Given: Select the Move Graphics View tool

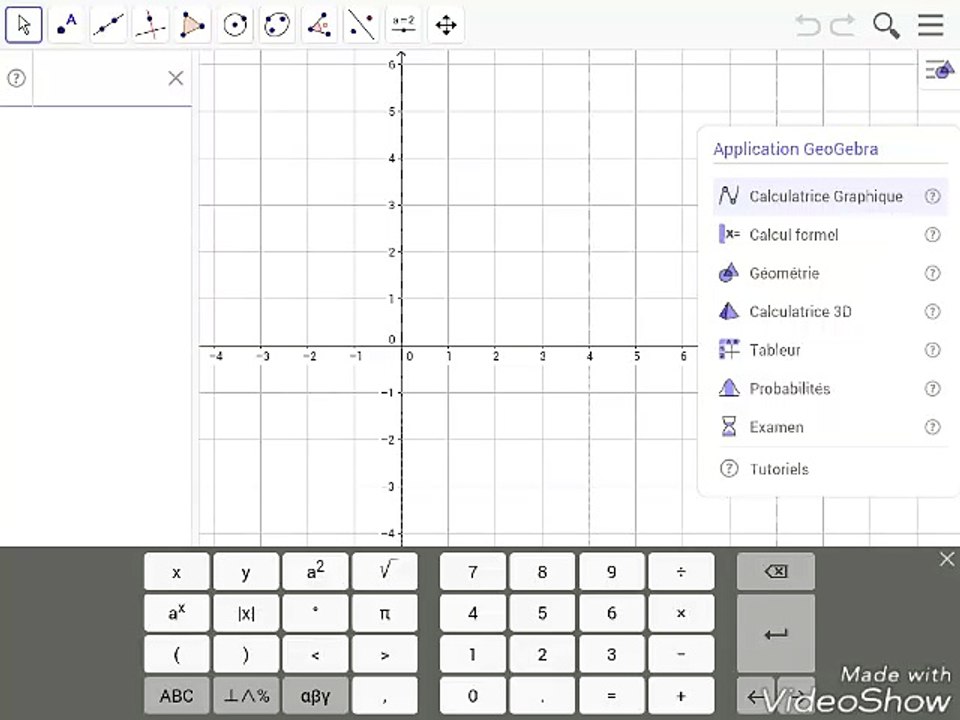Looking at the screenshot, I should (446, 25).
